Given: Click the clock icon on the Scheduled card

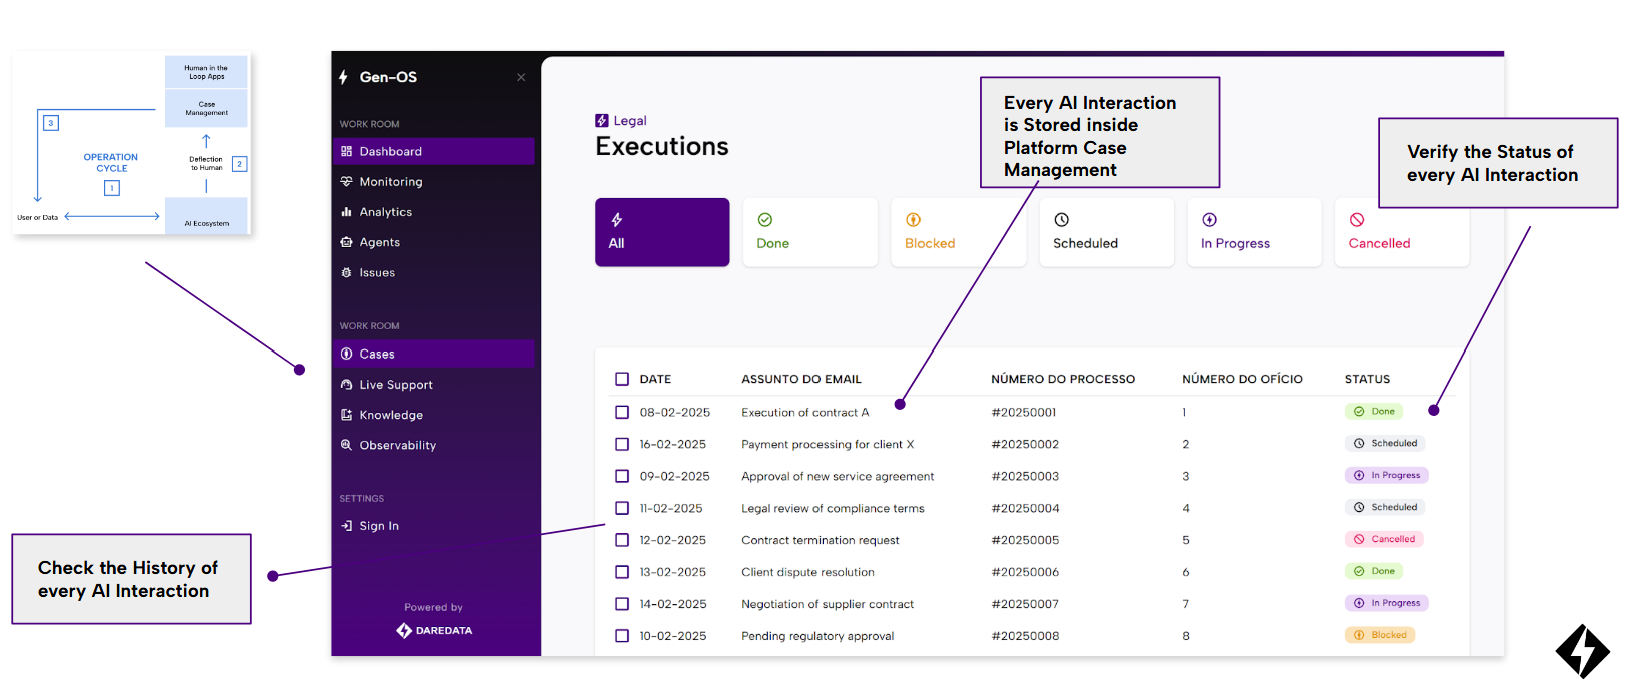Looking at the screenshot, I should click(x=1061, y=219).
